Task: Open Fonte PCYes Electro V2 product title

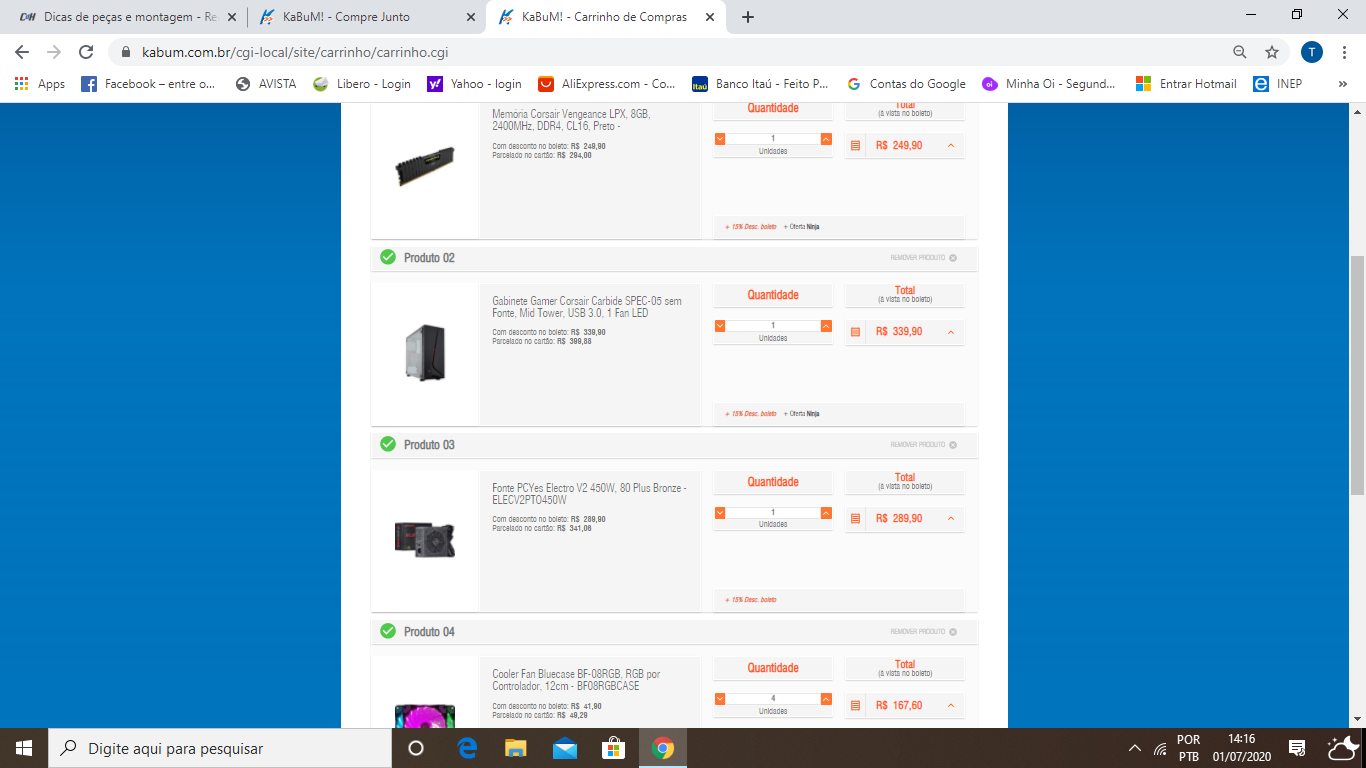Action: point(589,494)
